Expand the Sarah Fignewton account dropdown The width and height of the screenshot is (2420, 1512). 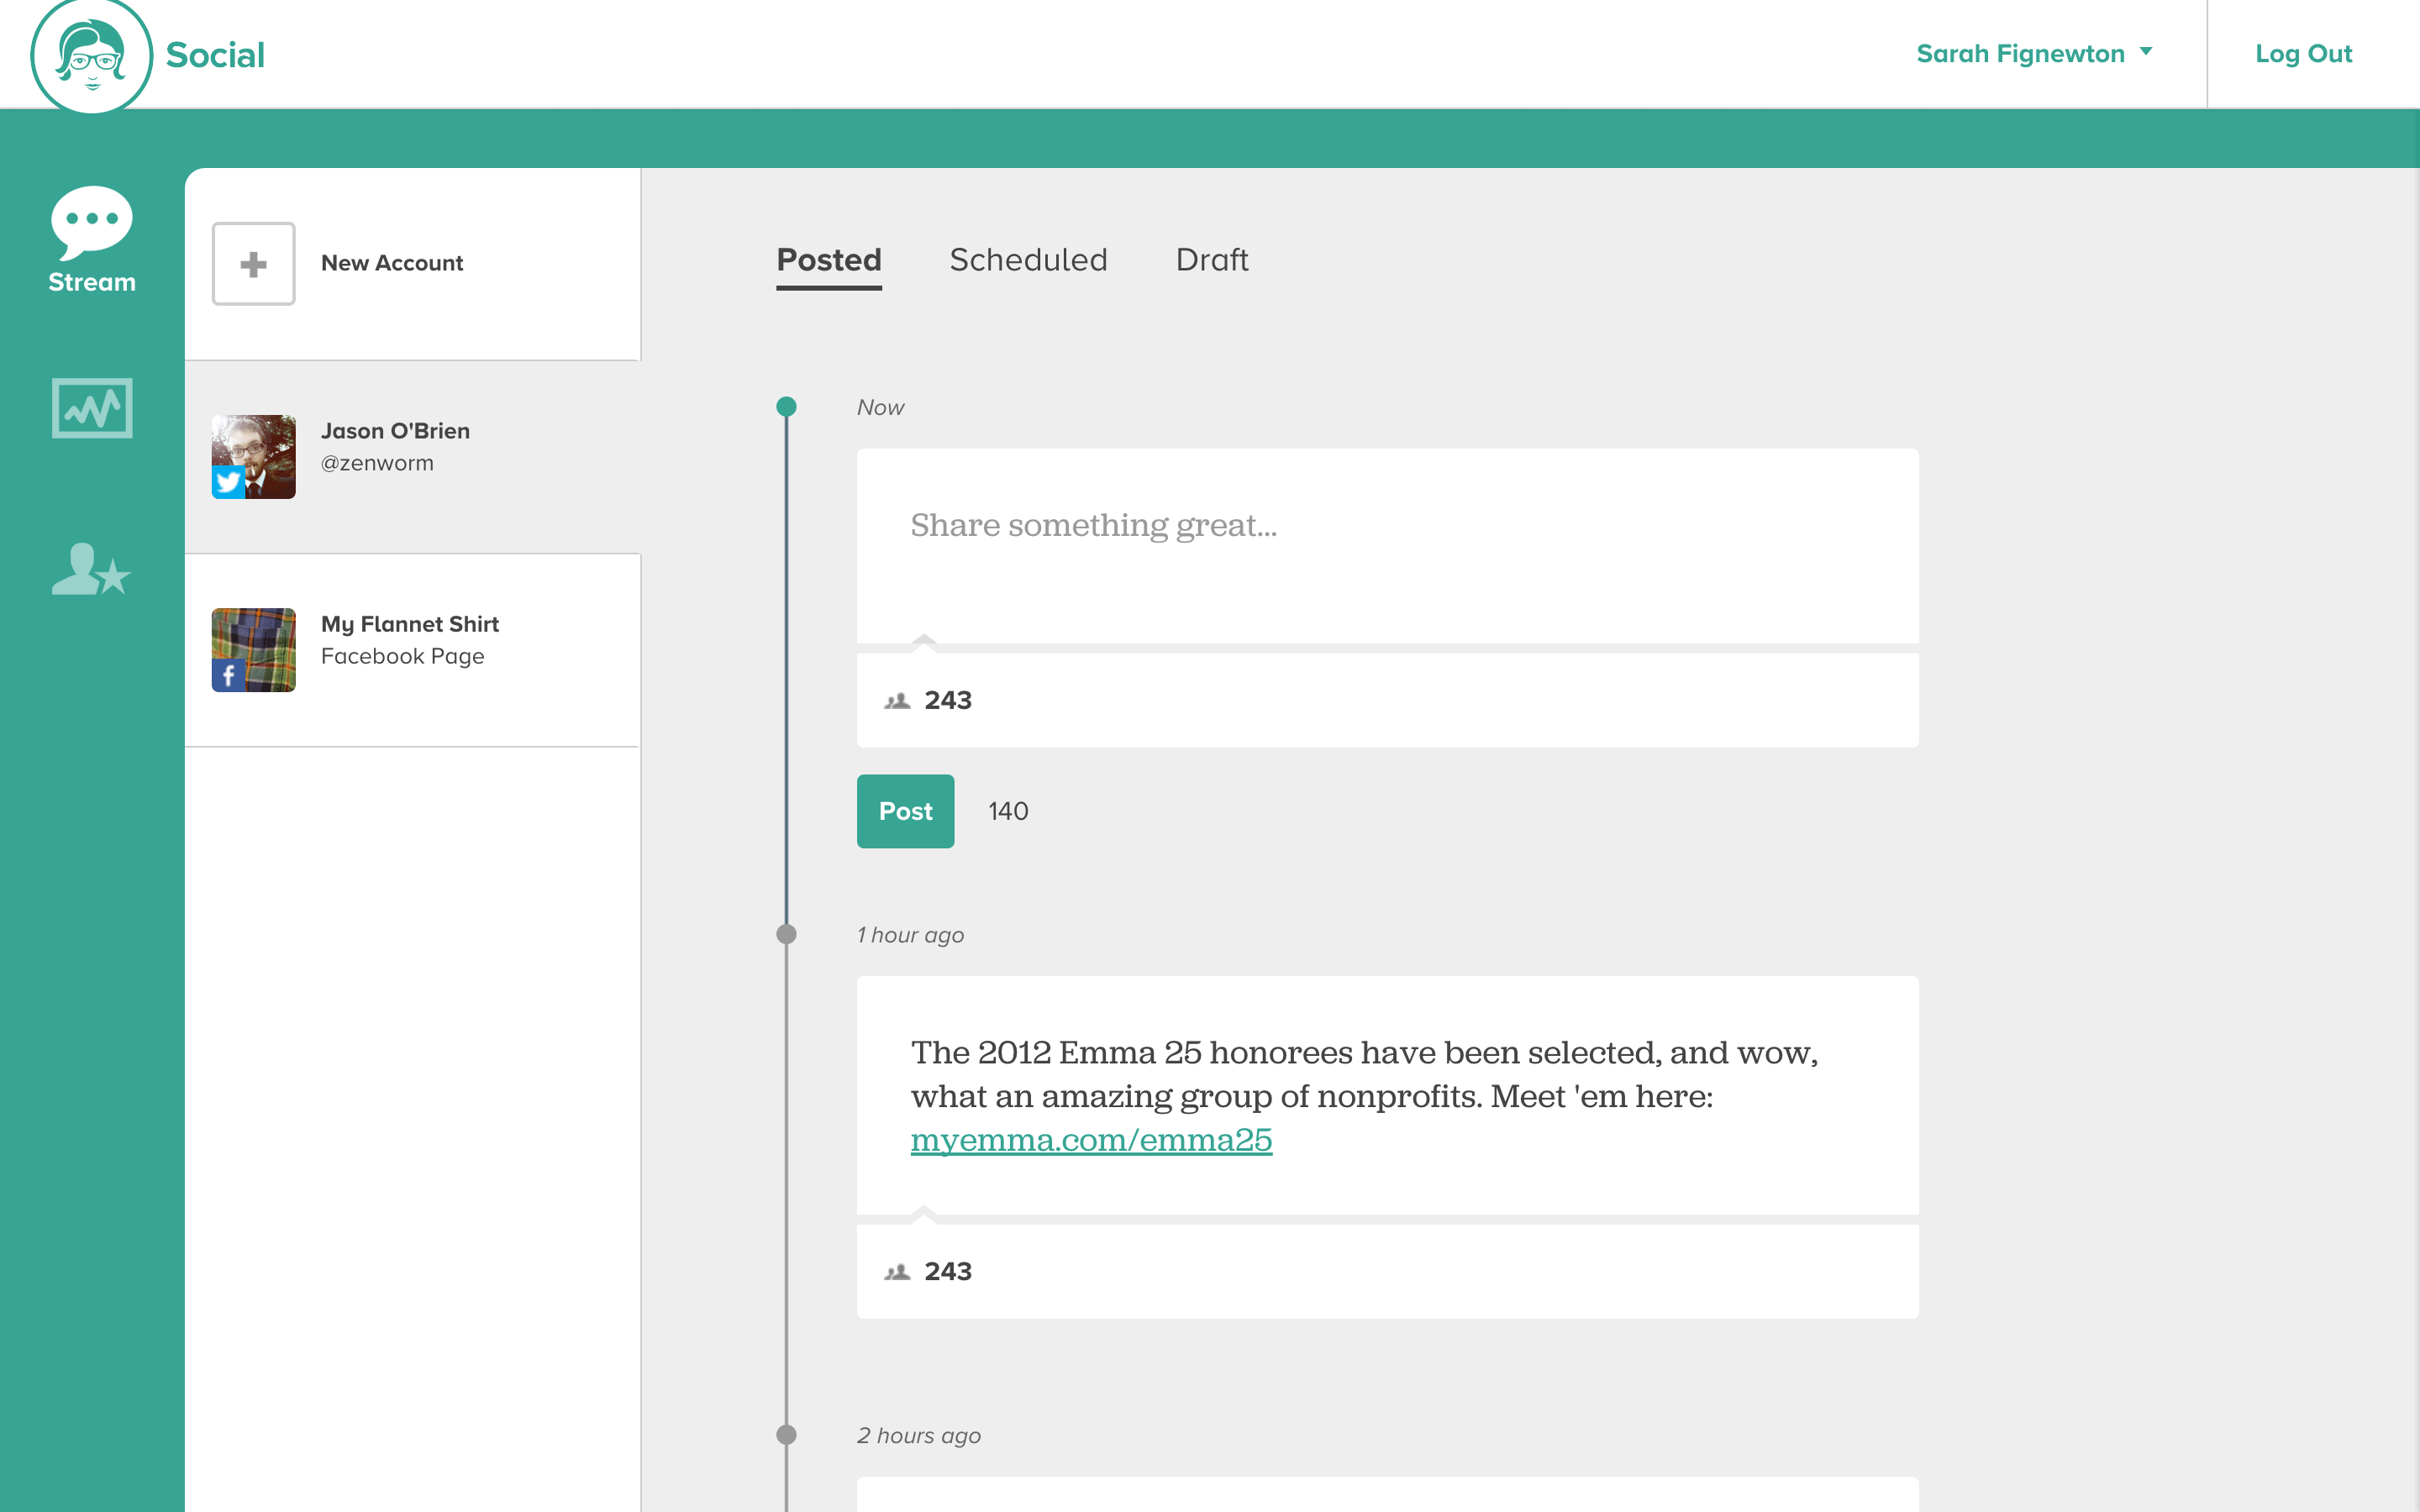[2020, 54]
